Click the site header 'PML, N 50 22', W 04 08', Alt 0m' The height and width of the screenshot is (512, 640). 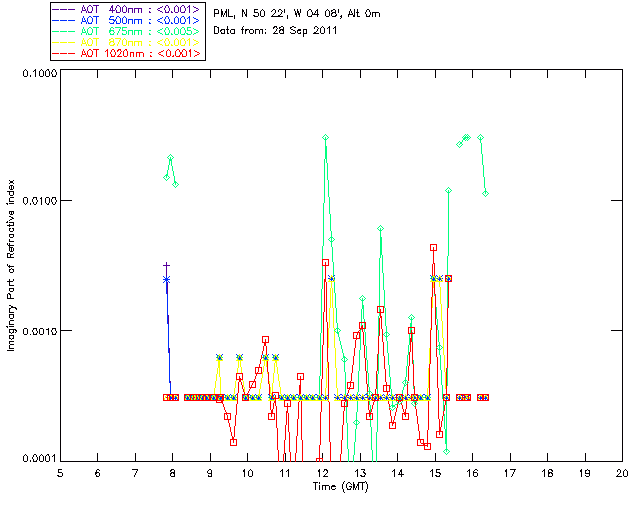pos(297,14)
